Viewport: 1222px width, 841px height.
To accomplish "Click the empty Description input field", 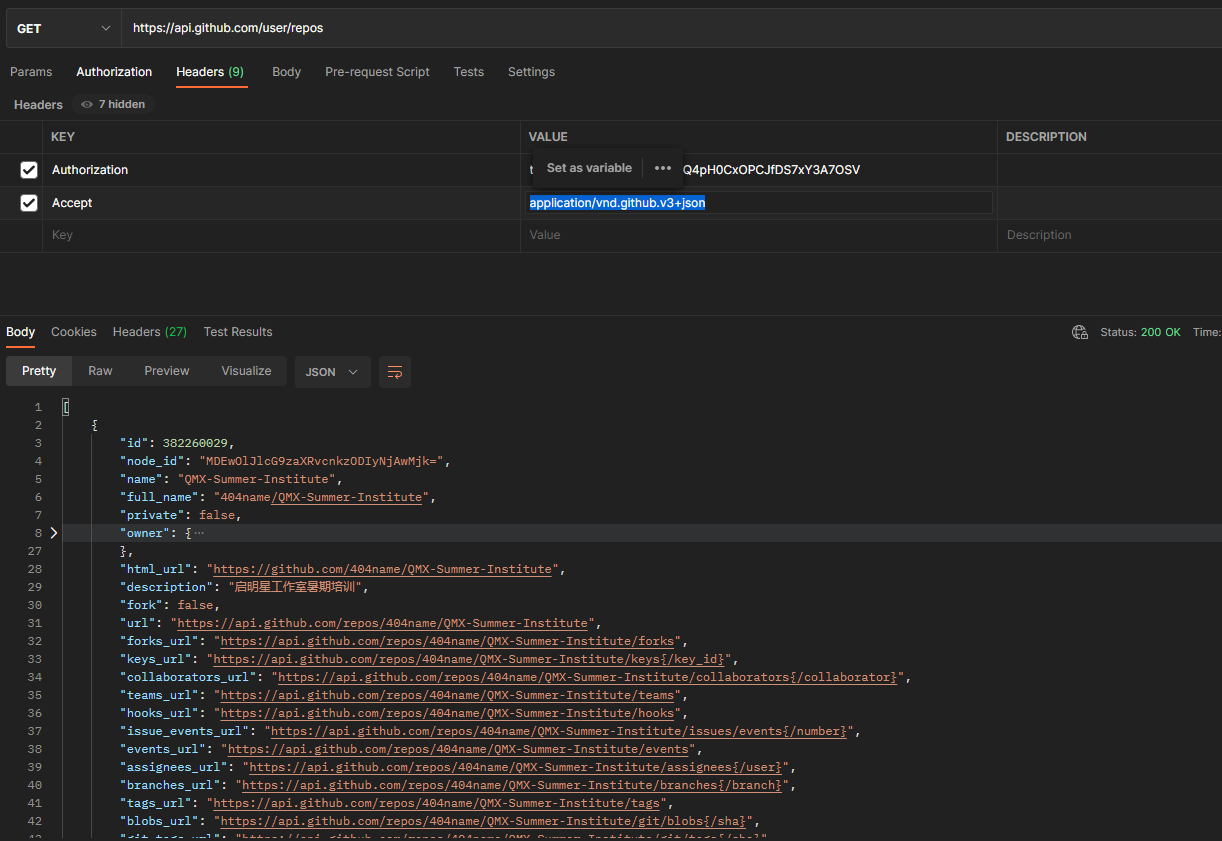I will click(1110, 235).
